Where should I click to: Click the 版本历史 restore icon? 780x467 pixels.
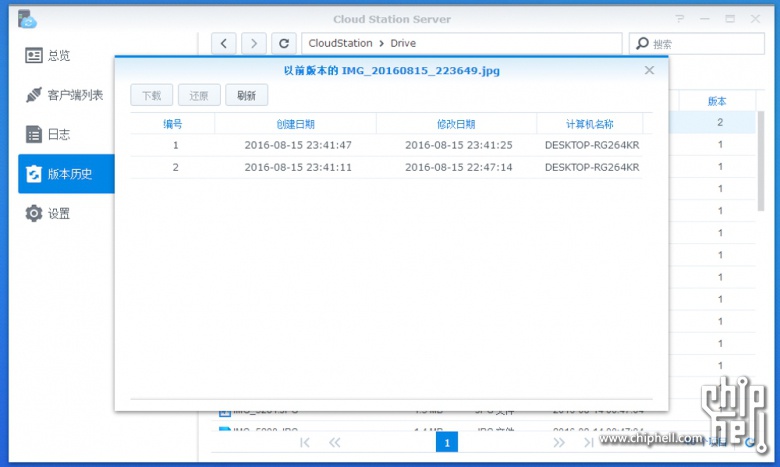(x=34, y=174)
